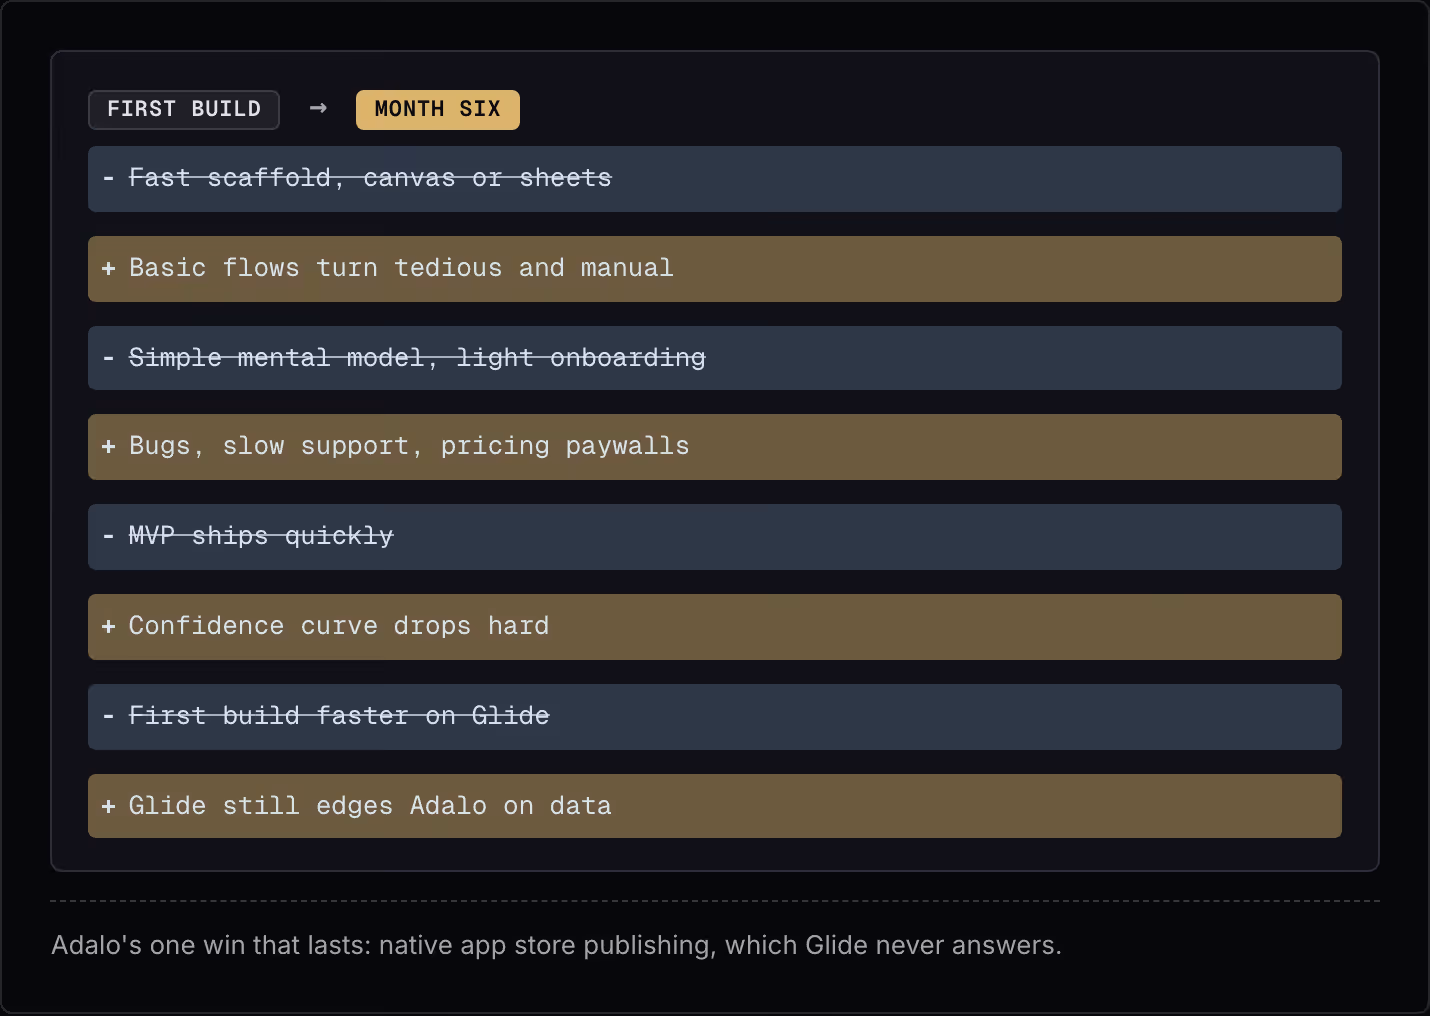This screenshot has height=1016, width=1430.
Task: Click the 'MVP ships quickly' row
Action: point(715,537)
